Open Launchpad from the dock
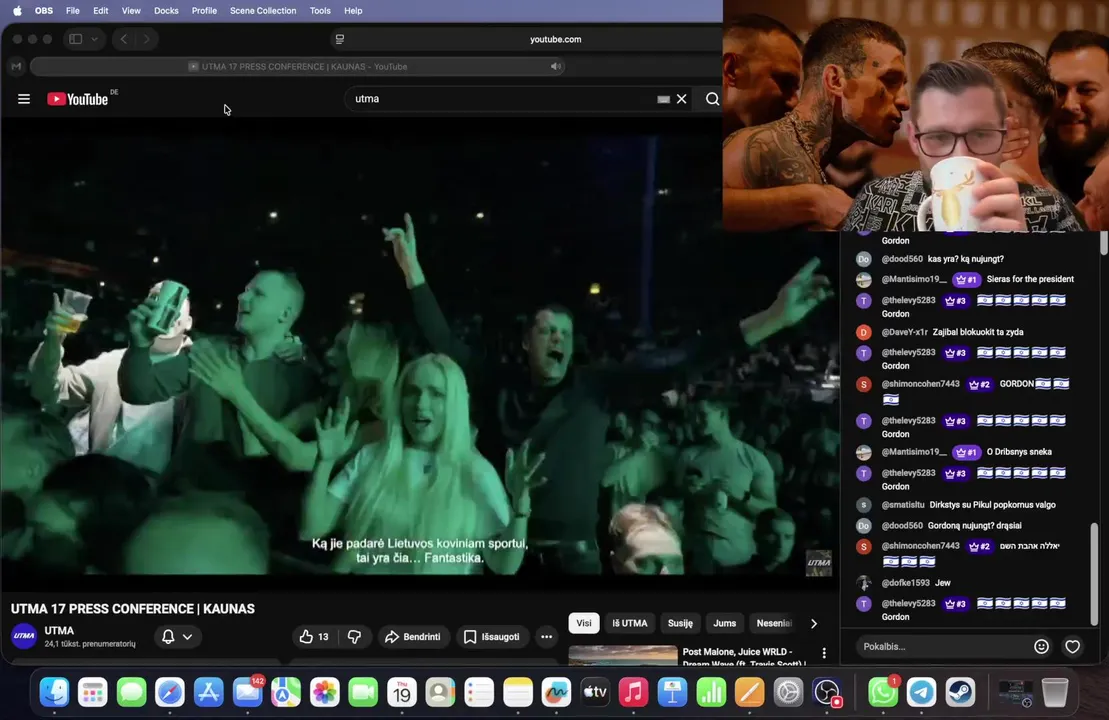This screenshot has height=720, width=1109. point(93,692)
